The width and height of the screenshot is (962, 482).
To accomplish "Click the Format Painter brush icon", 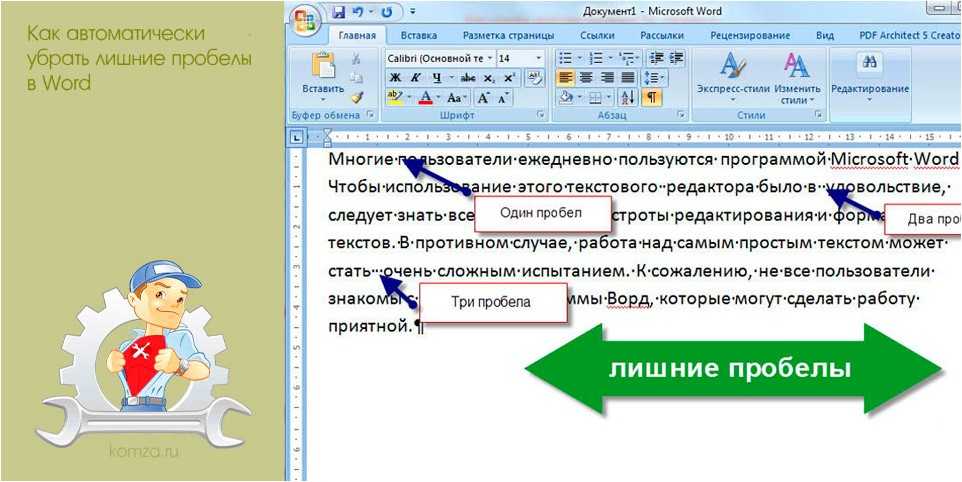I will pos(357,97).
